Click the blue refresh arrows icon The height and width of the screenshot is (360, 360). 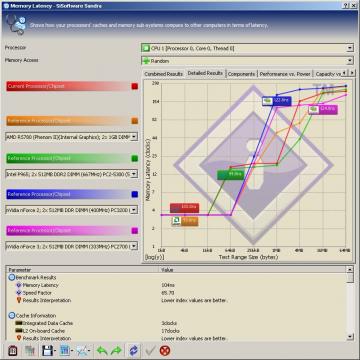133,351
